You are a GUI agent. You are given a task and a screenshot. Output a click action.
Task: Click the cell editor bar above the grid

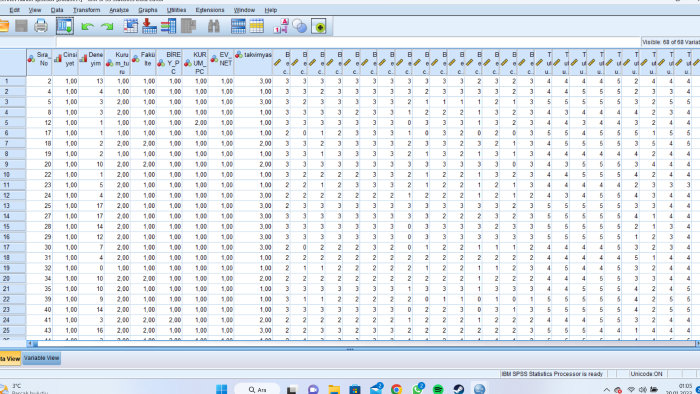click(x=348, y=42)
